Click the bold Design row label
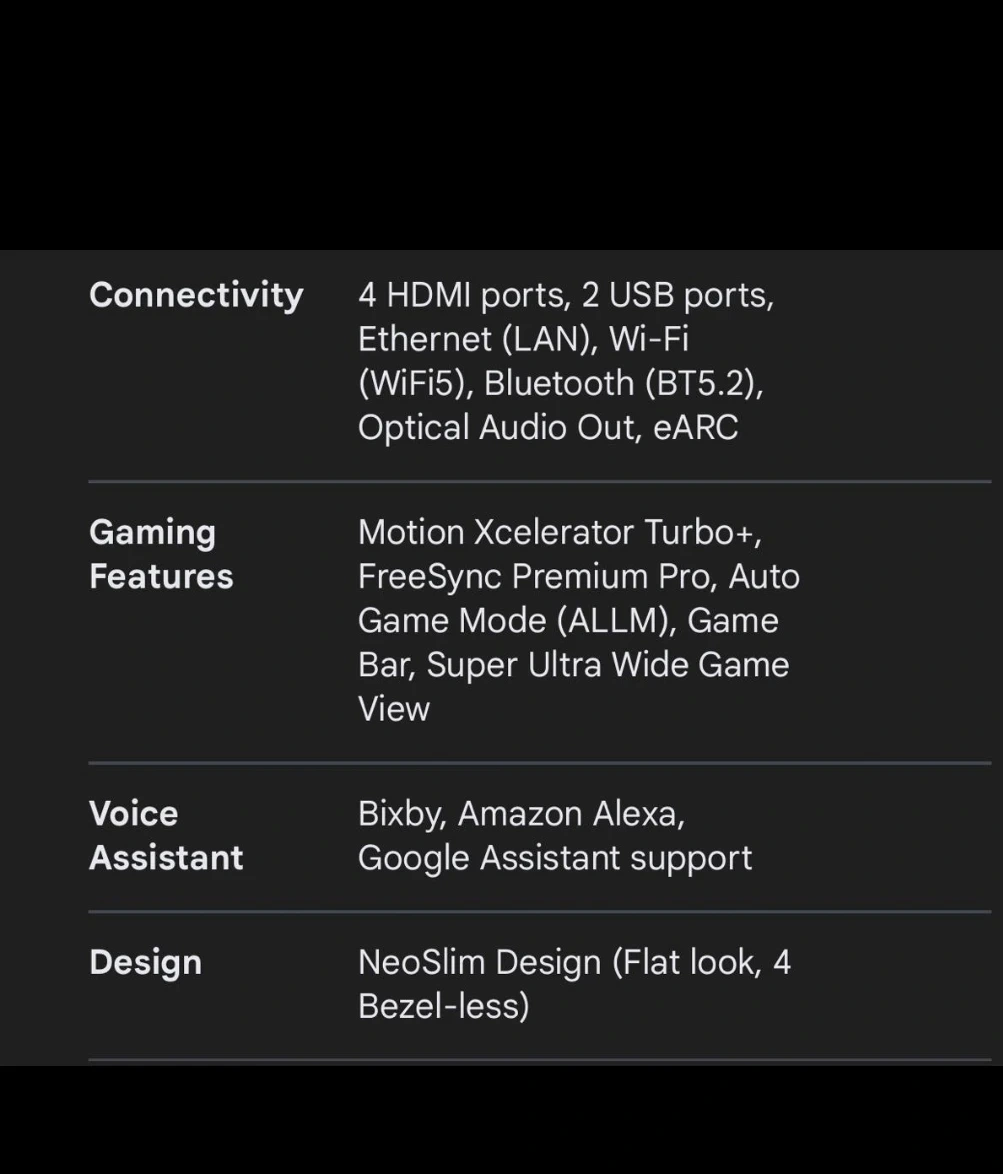 click(146, 962)
